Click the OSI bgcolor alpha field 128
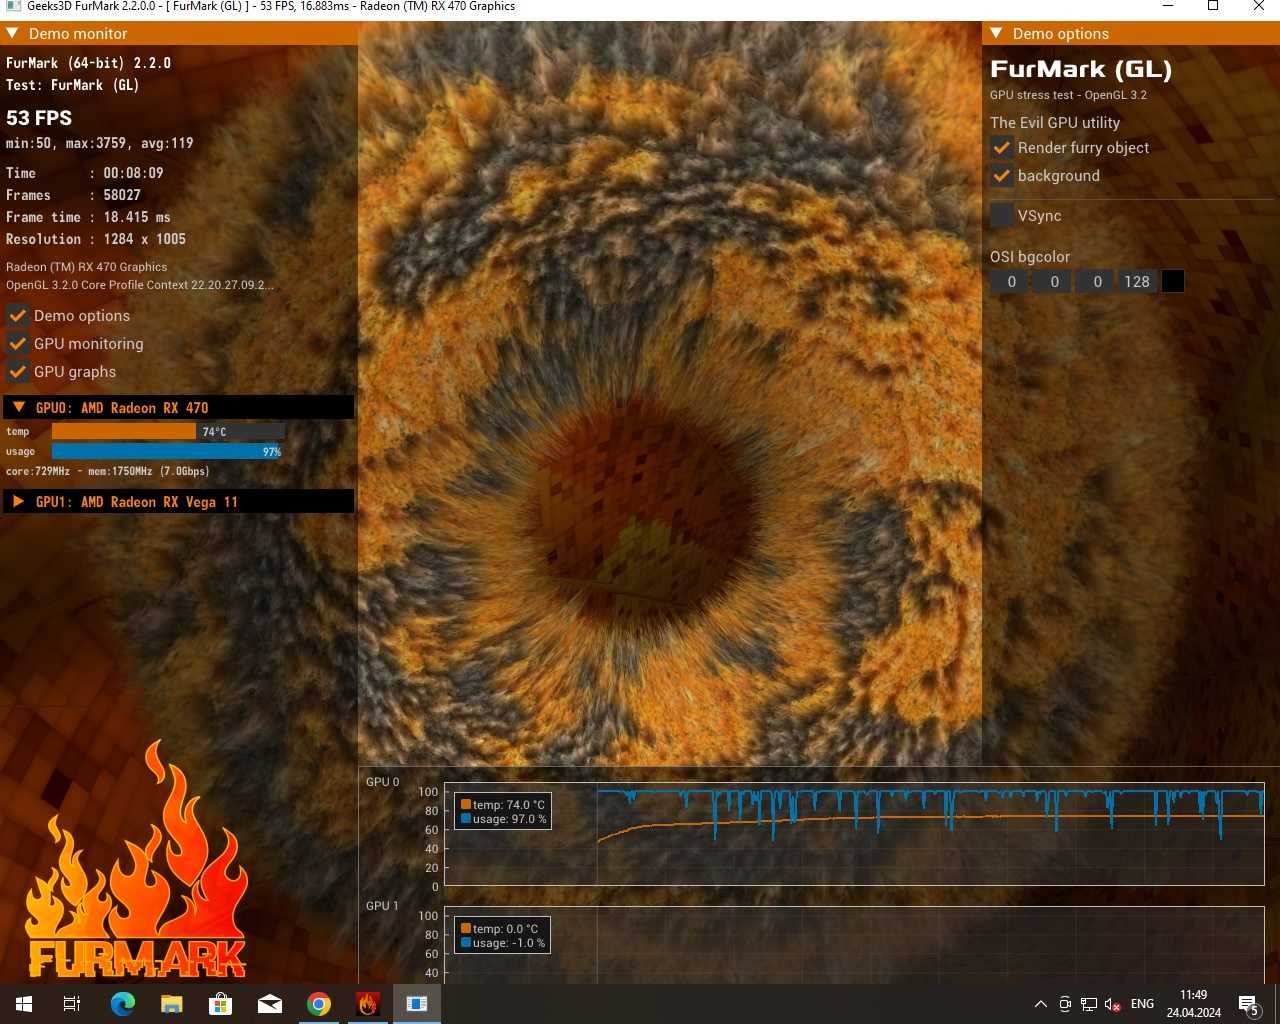 click(x=1137, y=281)
